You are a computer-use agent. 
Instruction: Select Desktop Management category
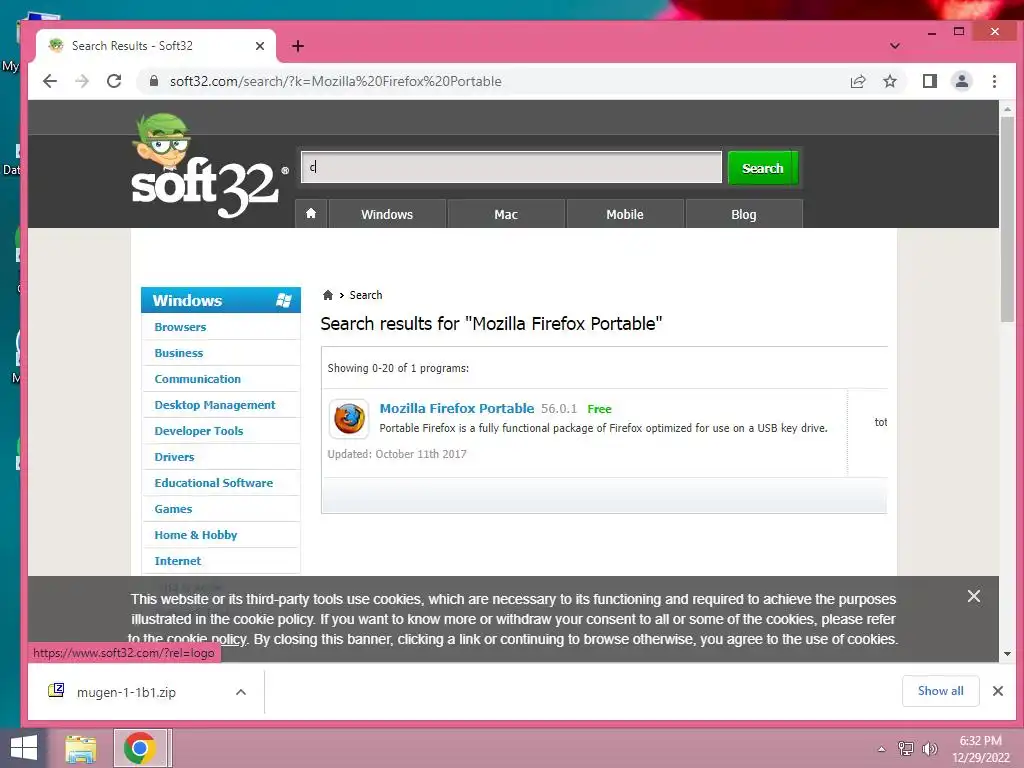tap(215, 405)
